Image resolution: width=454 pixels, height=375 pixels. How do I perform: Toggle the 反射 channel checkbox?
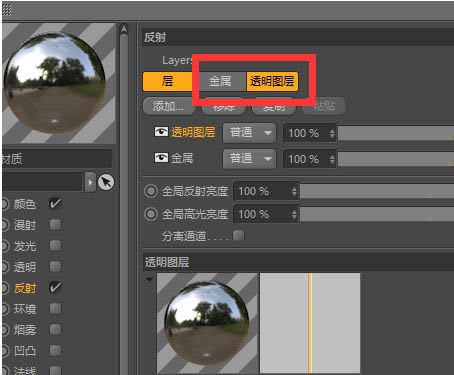tap(55, 287)
